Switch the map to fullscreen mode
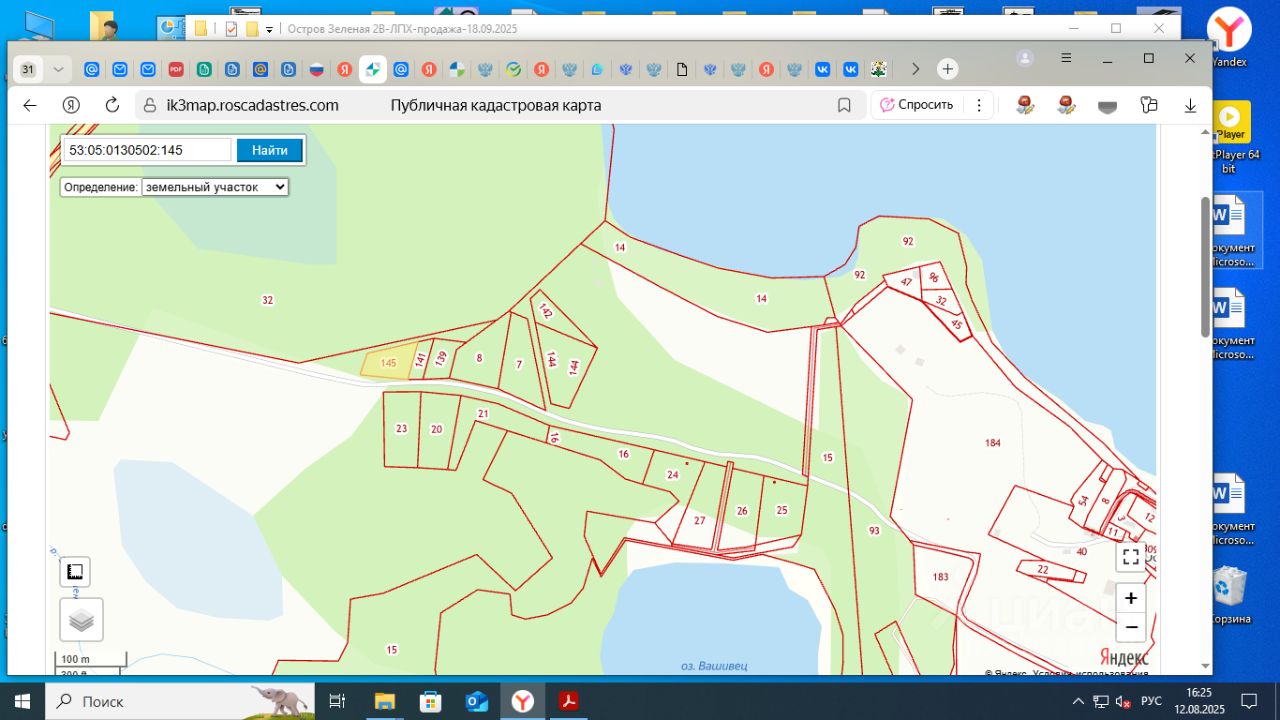1280x720 pixels. click(x=1130, y=557)
